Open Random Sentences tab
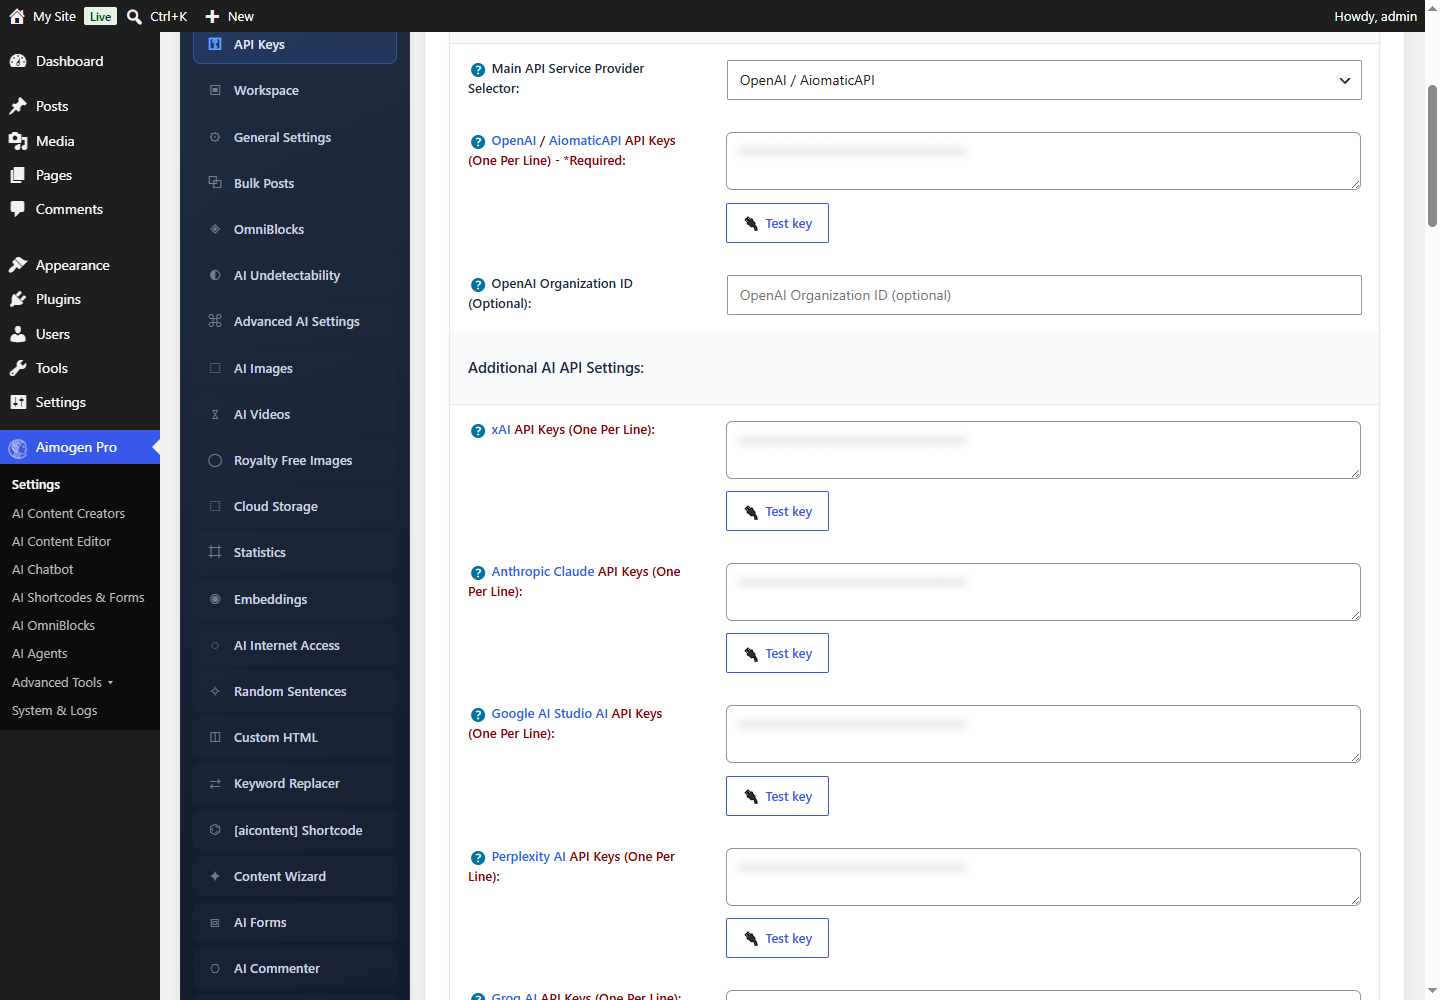This screenshot has width=1440, height=1000. [x=295, y=691]
